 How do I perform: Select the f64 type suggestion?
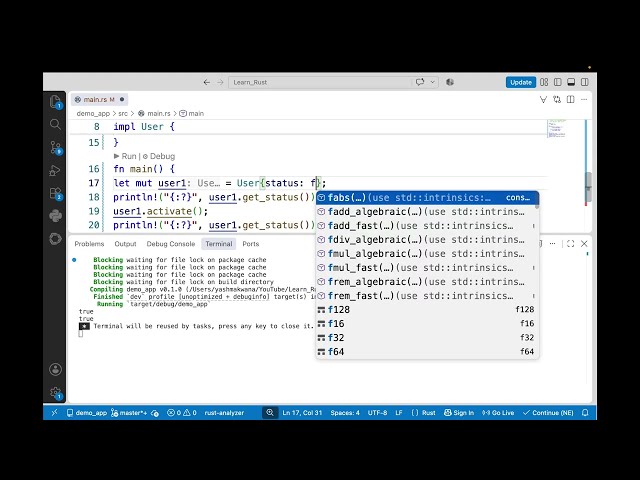[427, 351]
